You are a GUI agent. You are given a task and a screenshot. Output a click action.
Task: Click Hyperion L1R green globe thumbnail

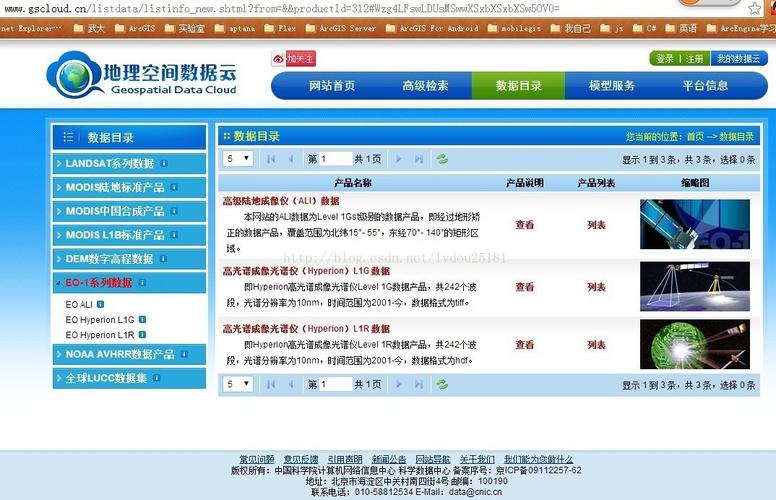click(x=695, y=344)
